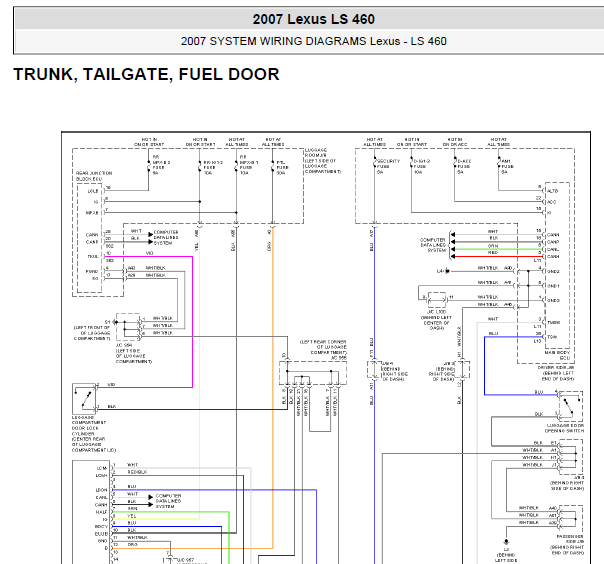Click the 'HOT IN ON OR ACC' header
This screenshot has height=564, width=604.
point(455,142)
